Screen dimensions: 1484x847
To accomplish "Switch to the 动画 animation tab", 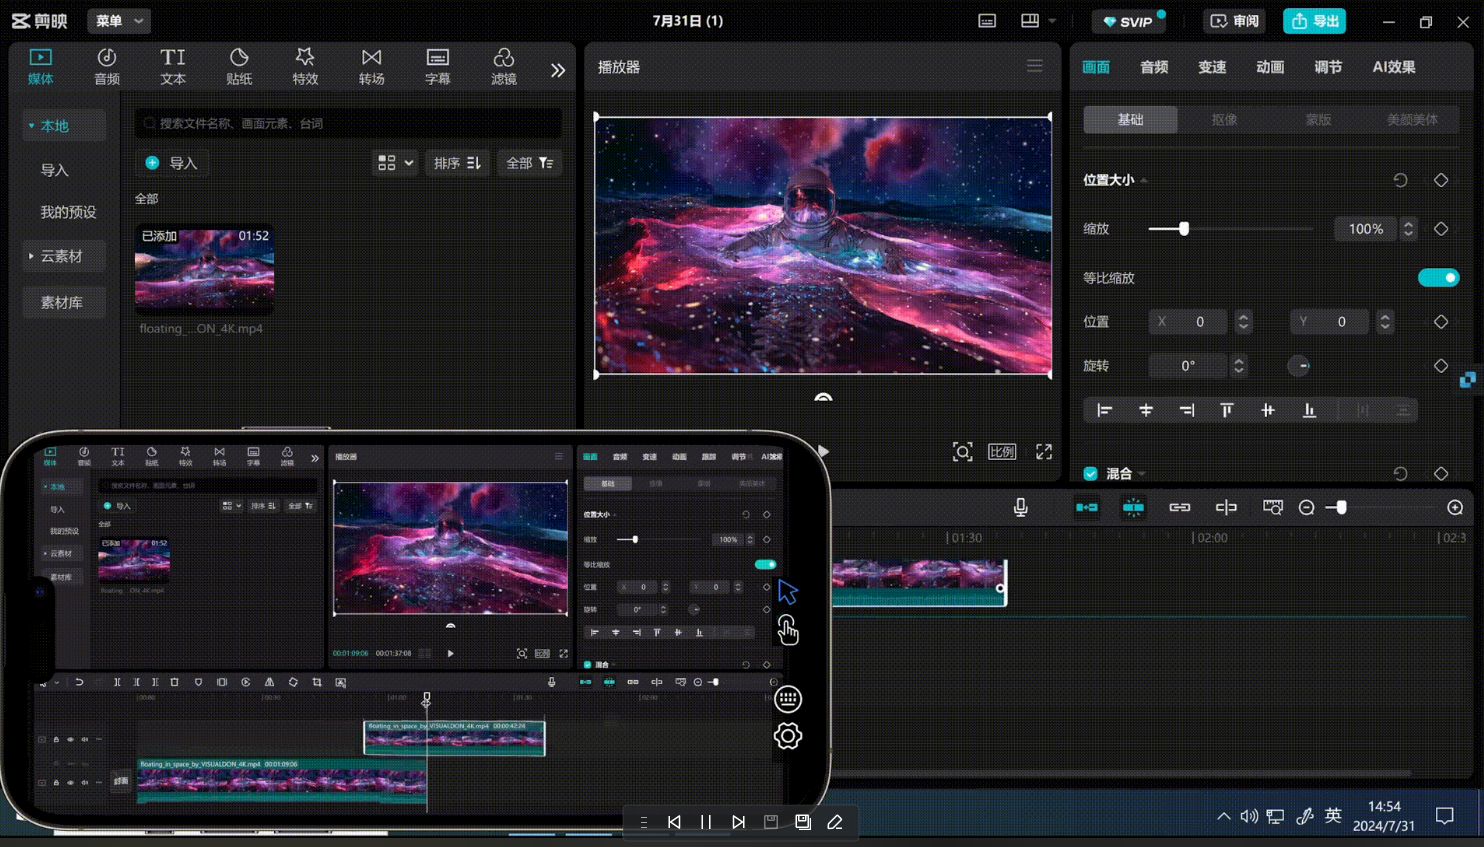I will pos(1270,67).
